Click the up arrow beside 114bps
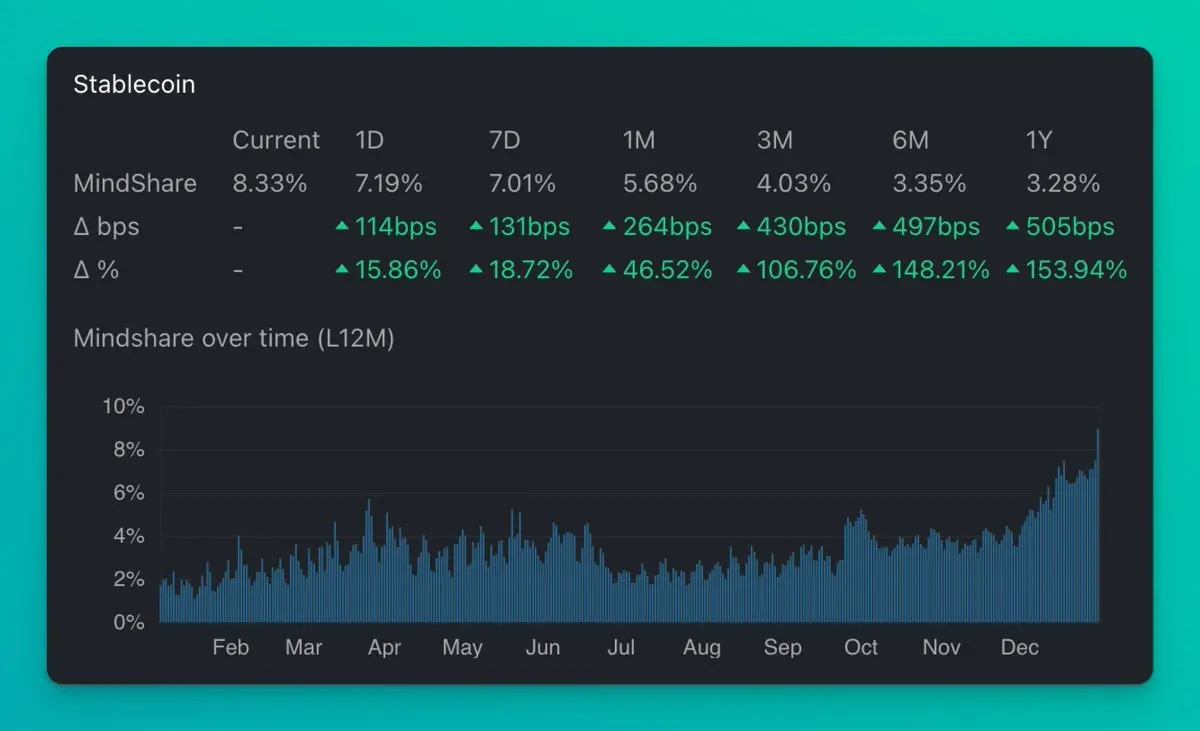This screenshot has height=731, width=1200. tap(342, 226)
